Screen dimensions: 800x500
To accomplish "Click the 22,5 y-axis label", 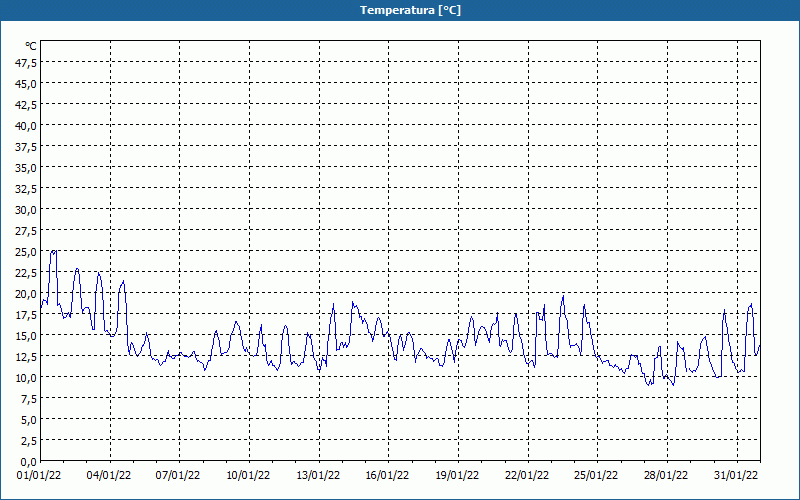I will click(27, 273).
